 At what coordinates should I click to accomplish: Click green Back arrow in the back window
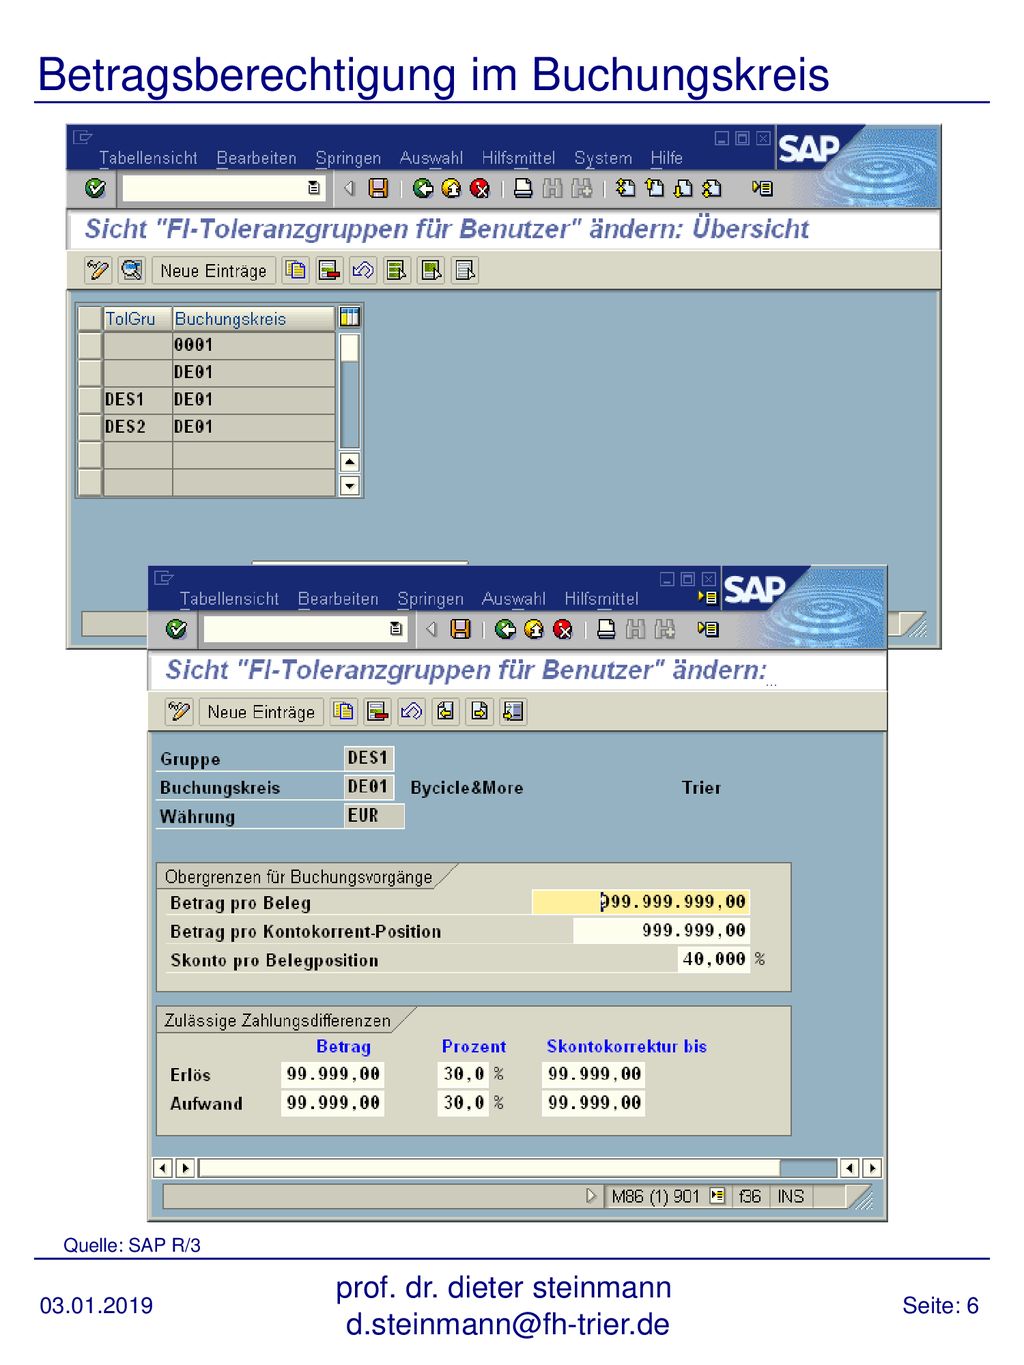pyautogui.click(x=423, y=188)
